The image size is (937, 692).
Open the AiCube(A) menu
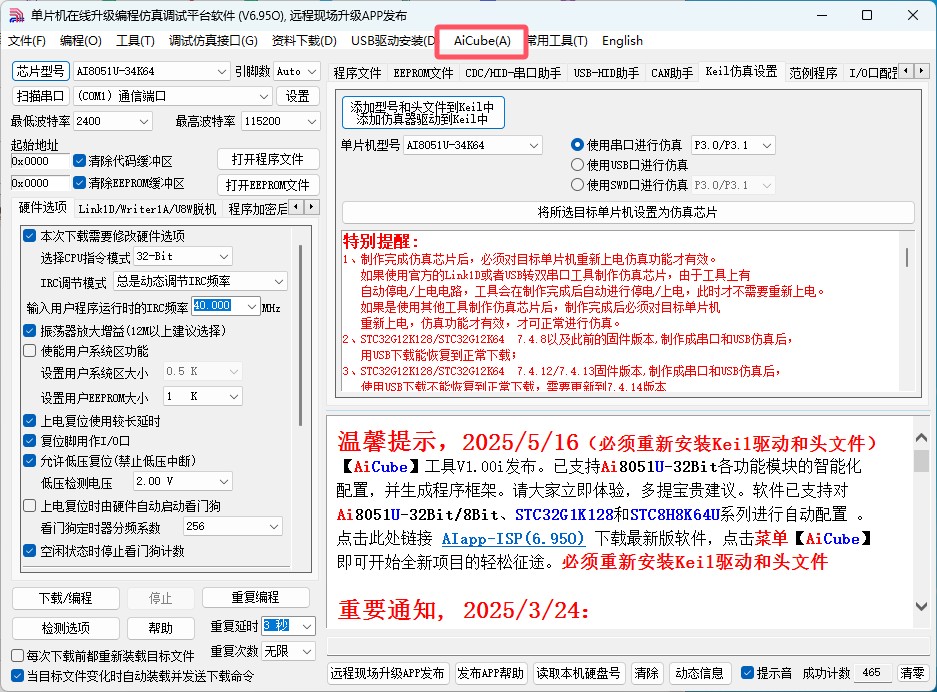coord(482,41)
